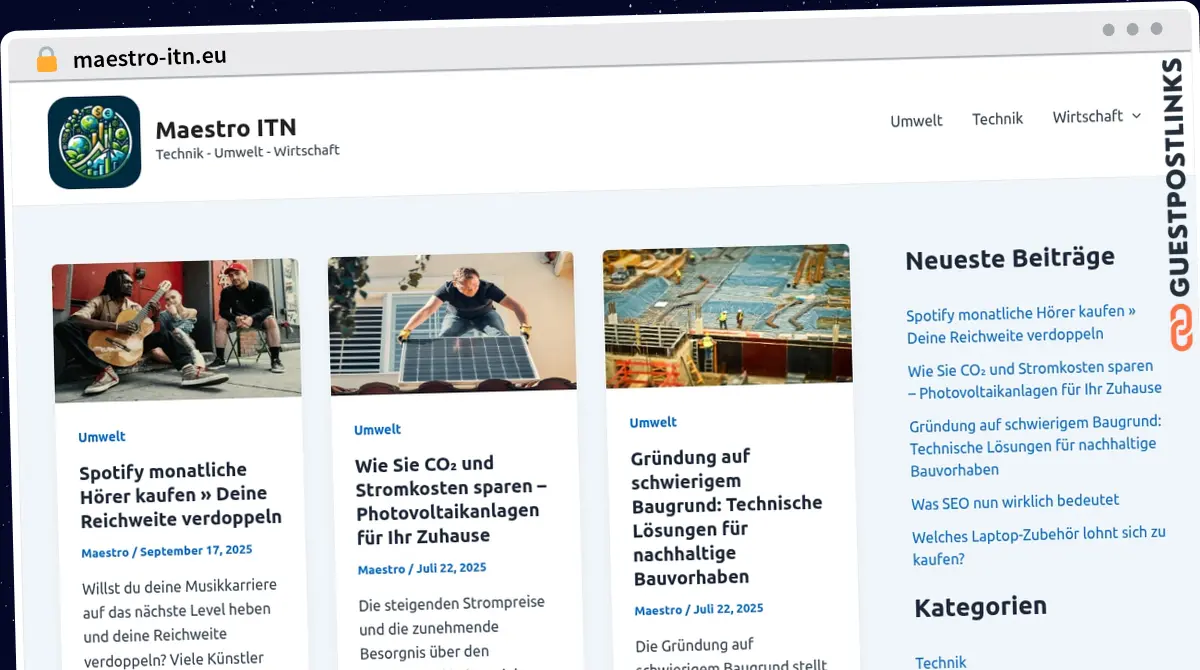1200x670 pixels.
Task: Click the Guestpostlinks chain link icon
Action: tap(1181, 328)
